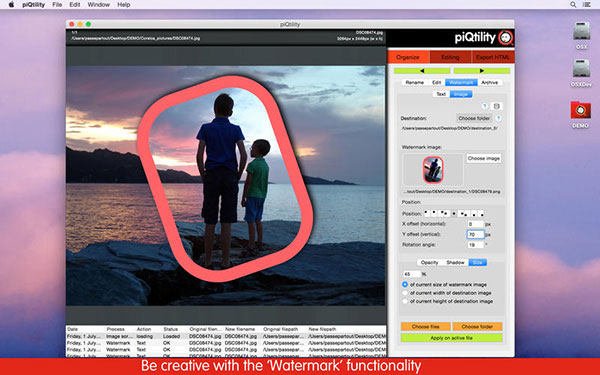Switch to the Editing tab
The width and height of the screenshot is (600, 375).
[x=450, y=57]
